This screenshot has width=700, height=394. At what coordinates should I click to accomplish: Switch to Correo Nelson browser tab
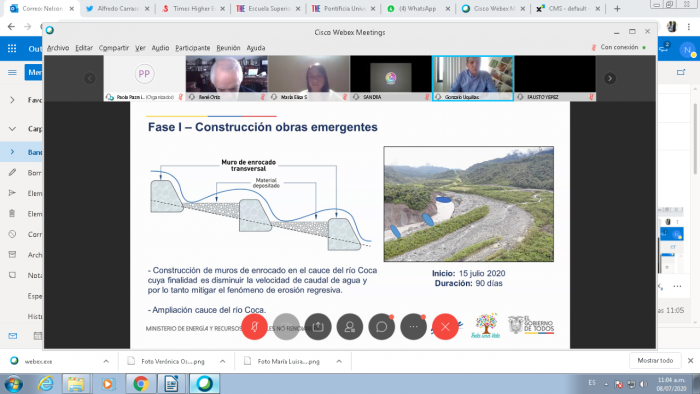point(42,8)
